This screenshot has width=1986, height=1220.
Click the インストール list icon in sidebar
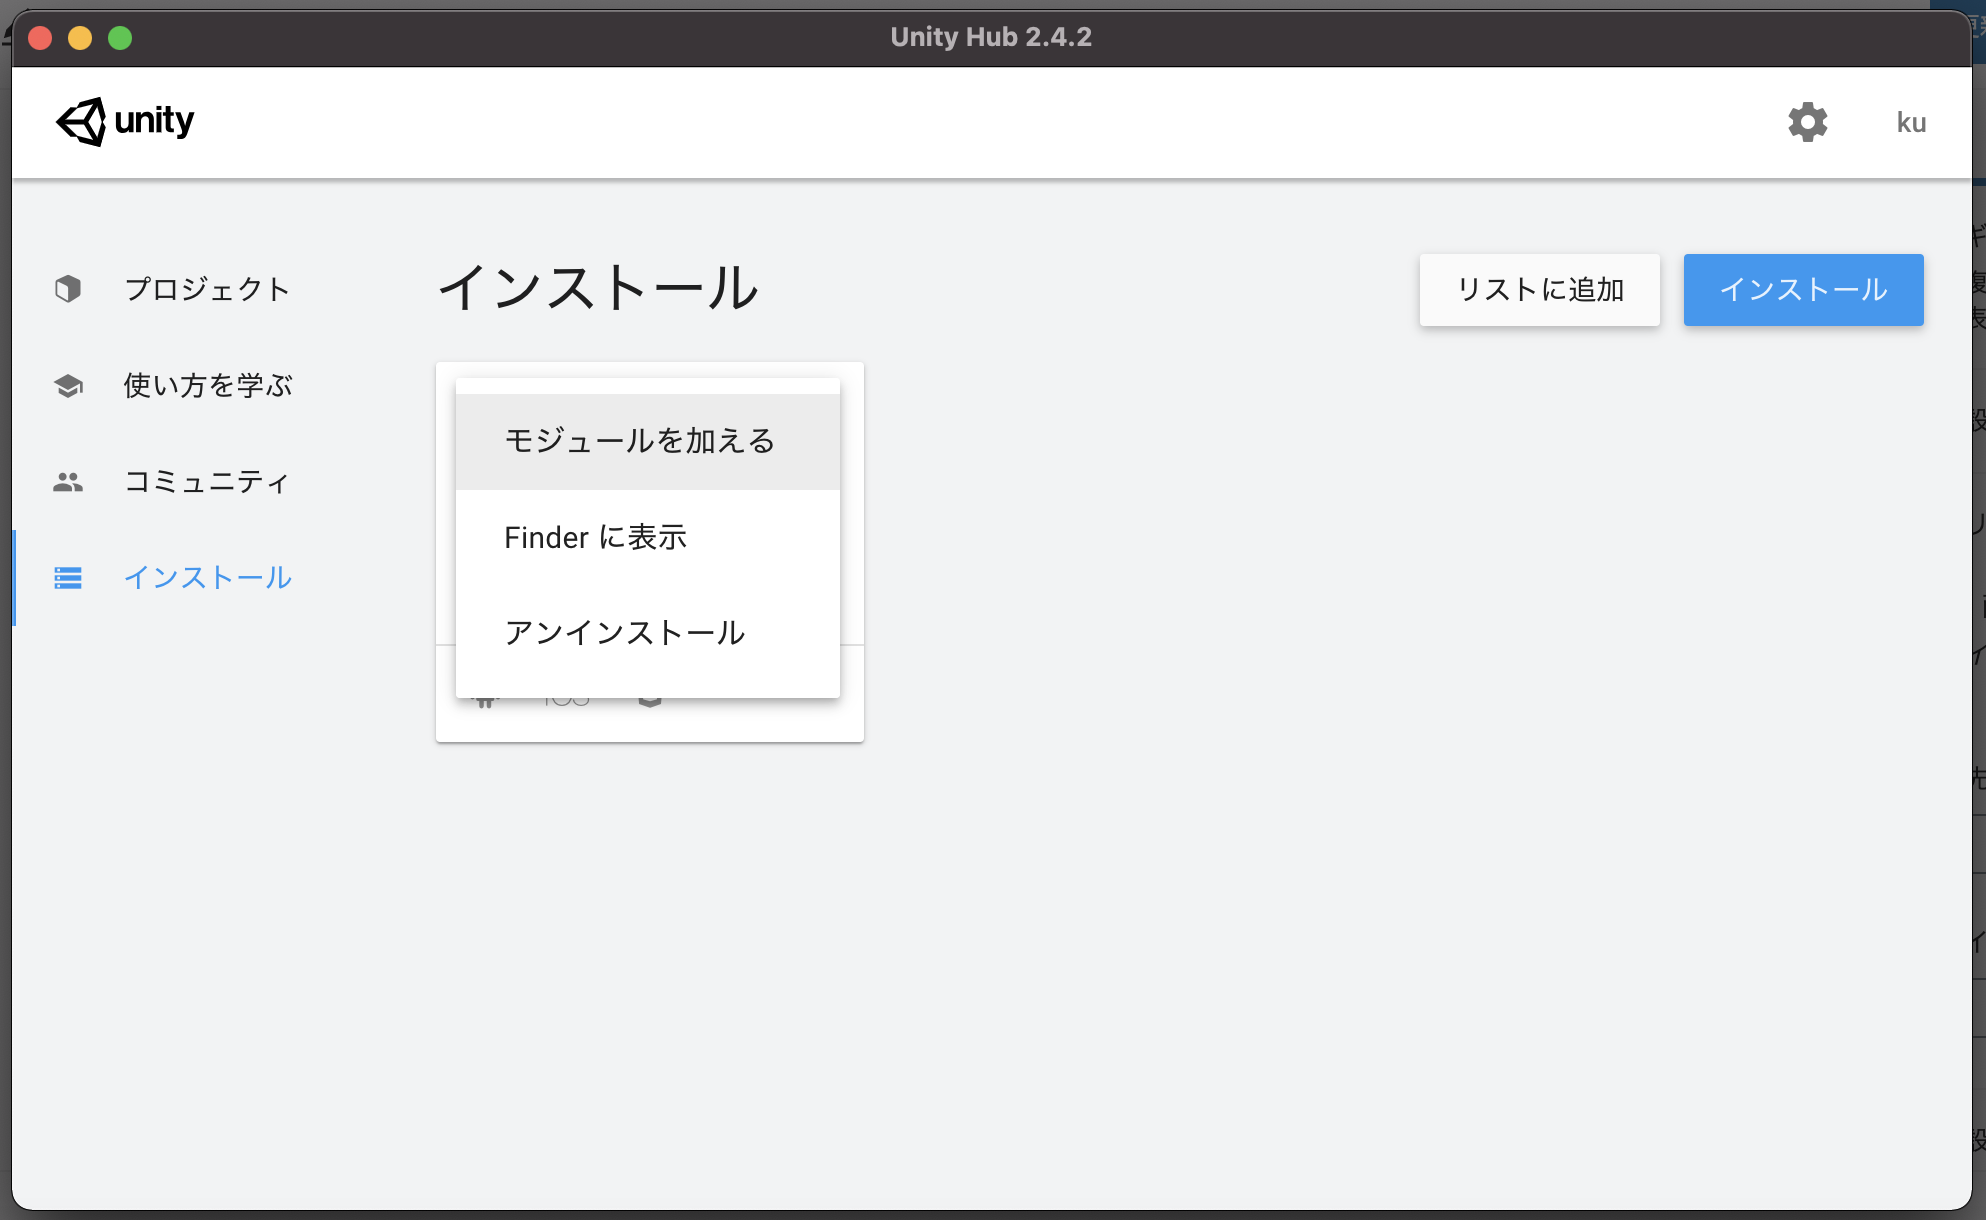click(x=68, y=578)
